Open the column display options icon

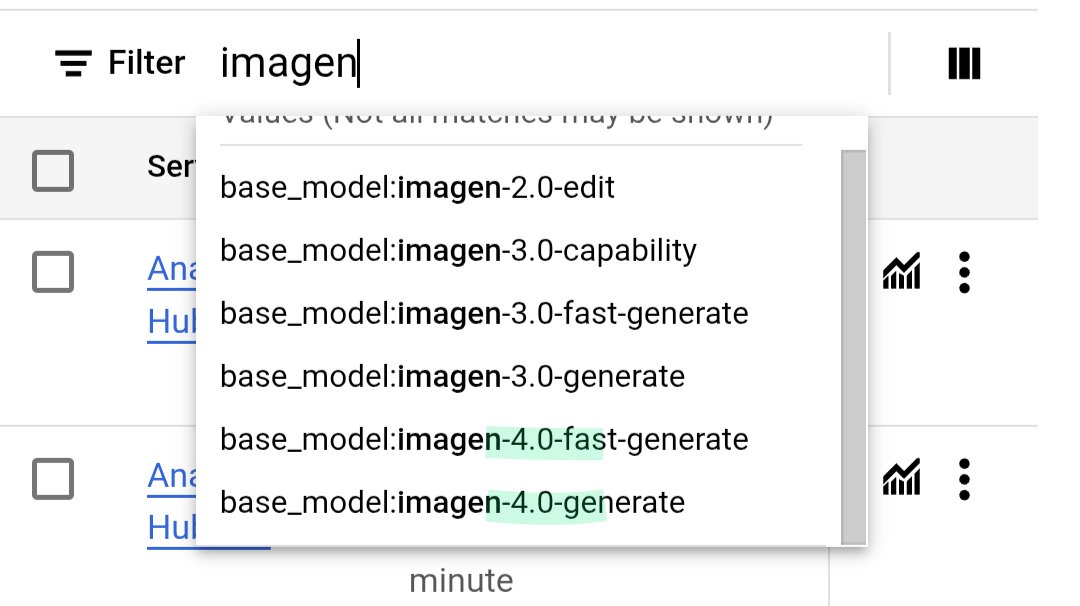[963, 62]
